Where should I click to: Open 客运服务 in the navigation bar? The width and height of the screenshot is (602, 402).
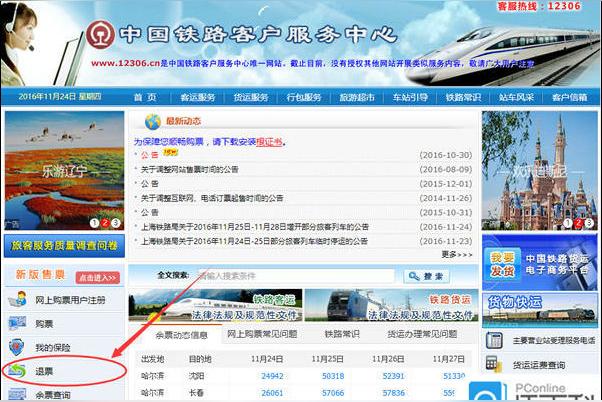click(197, 97)
